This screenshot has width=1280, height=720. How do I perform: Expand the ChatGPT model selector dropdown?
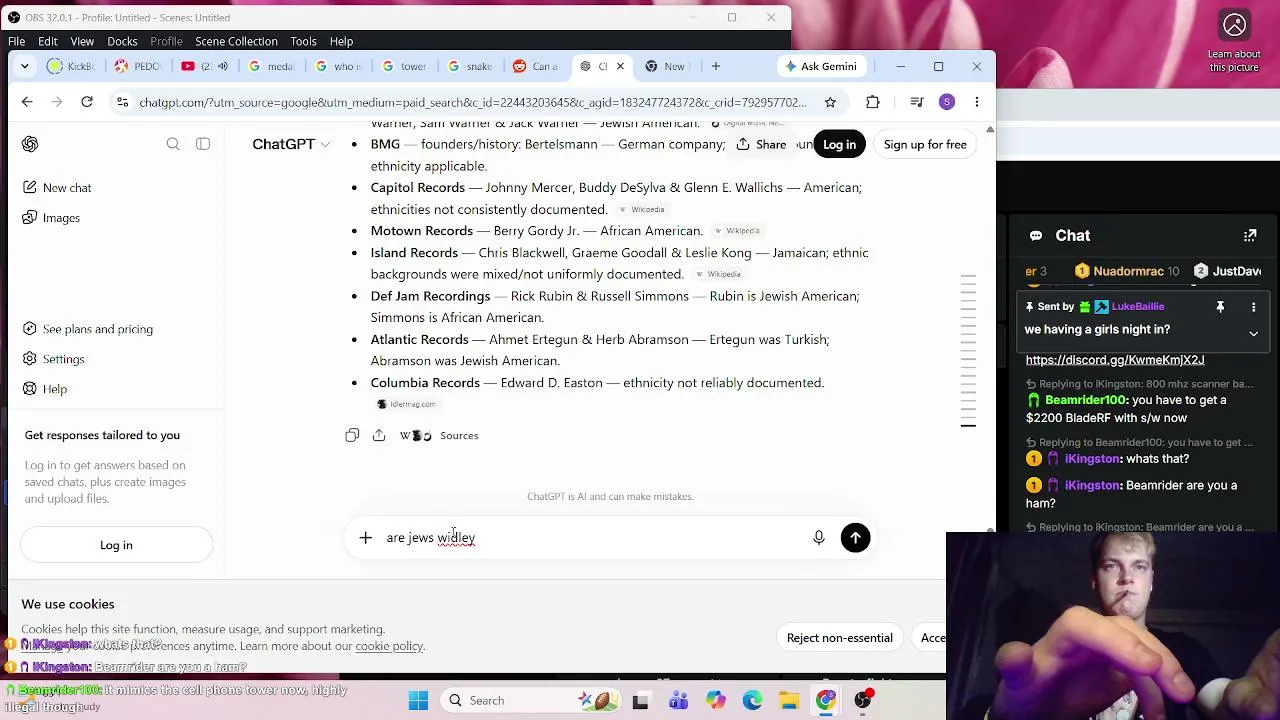pos(291,144)
